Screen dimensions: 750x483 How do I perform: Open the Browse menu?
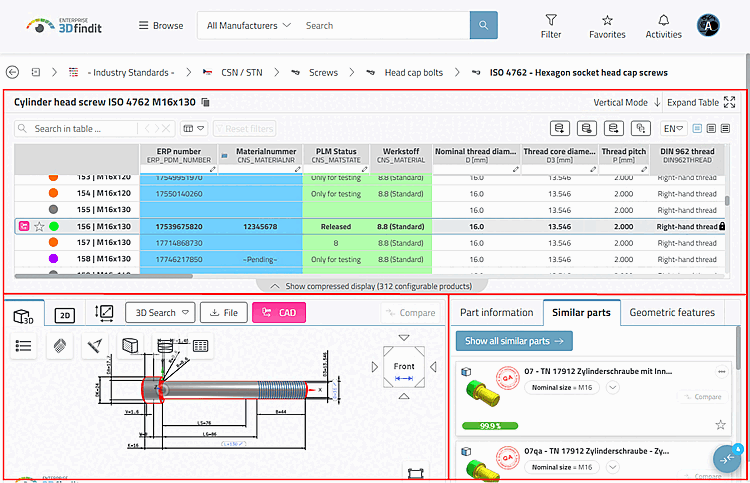click(x=161, y=25)
